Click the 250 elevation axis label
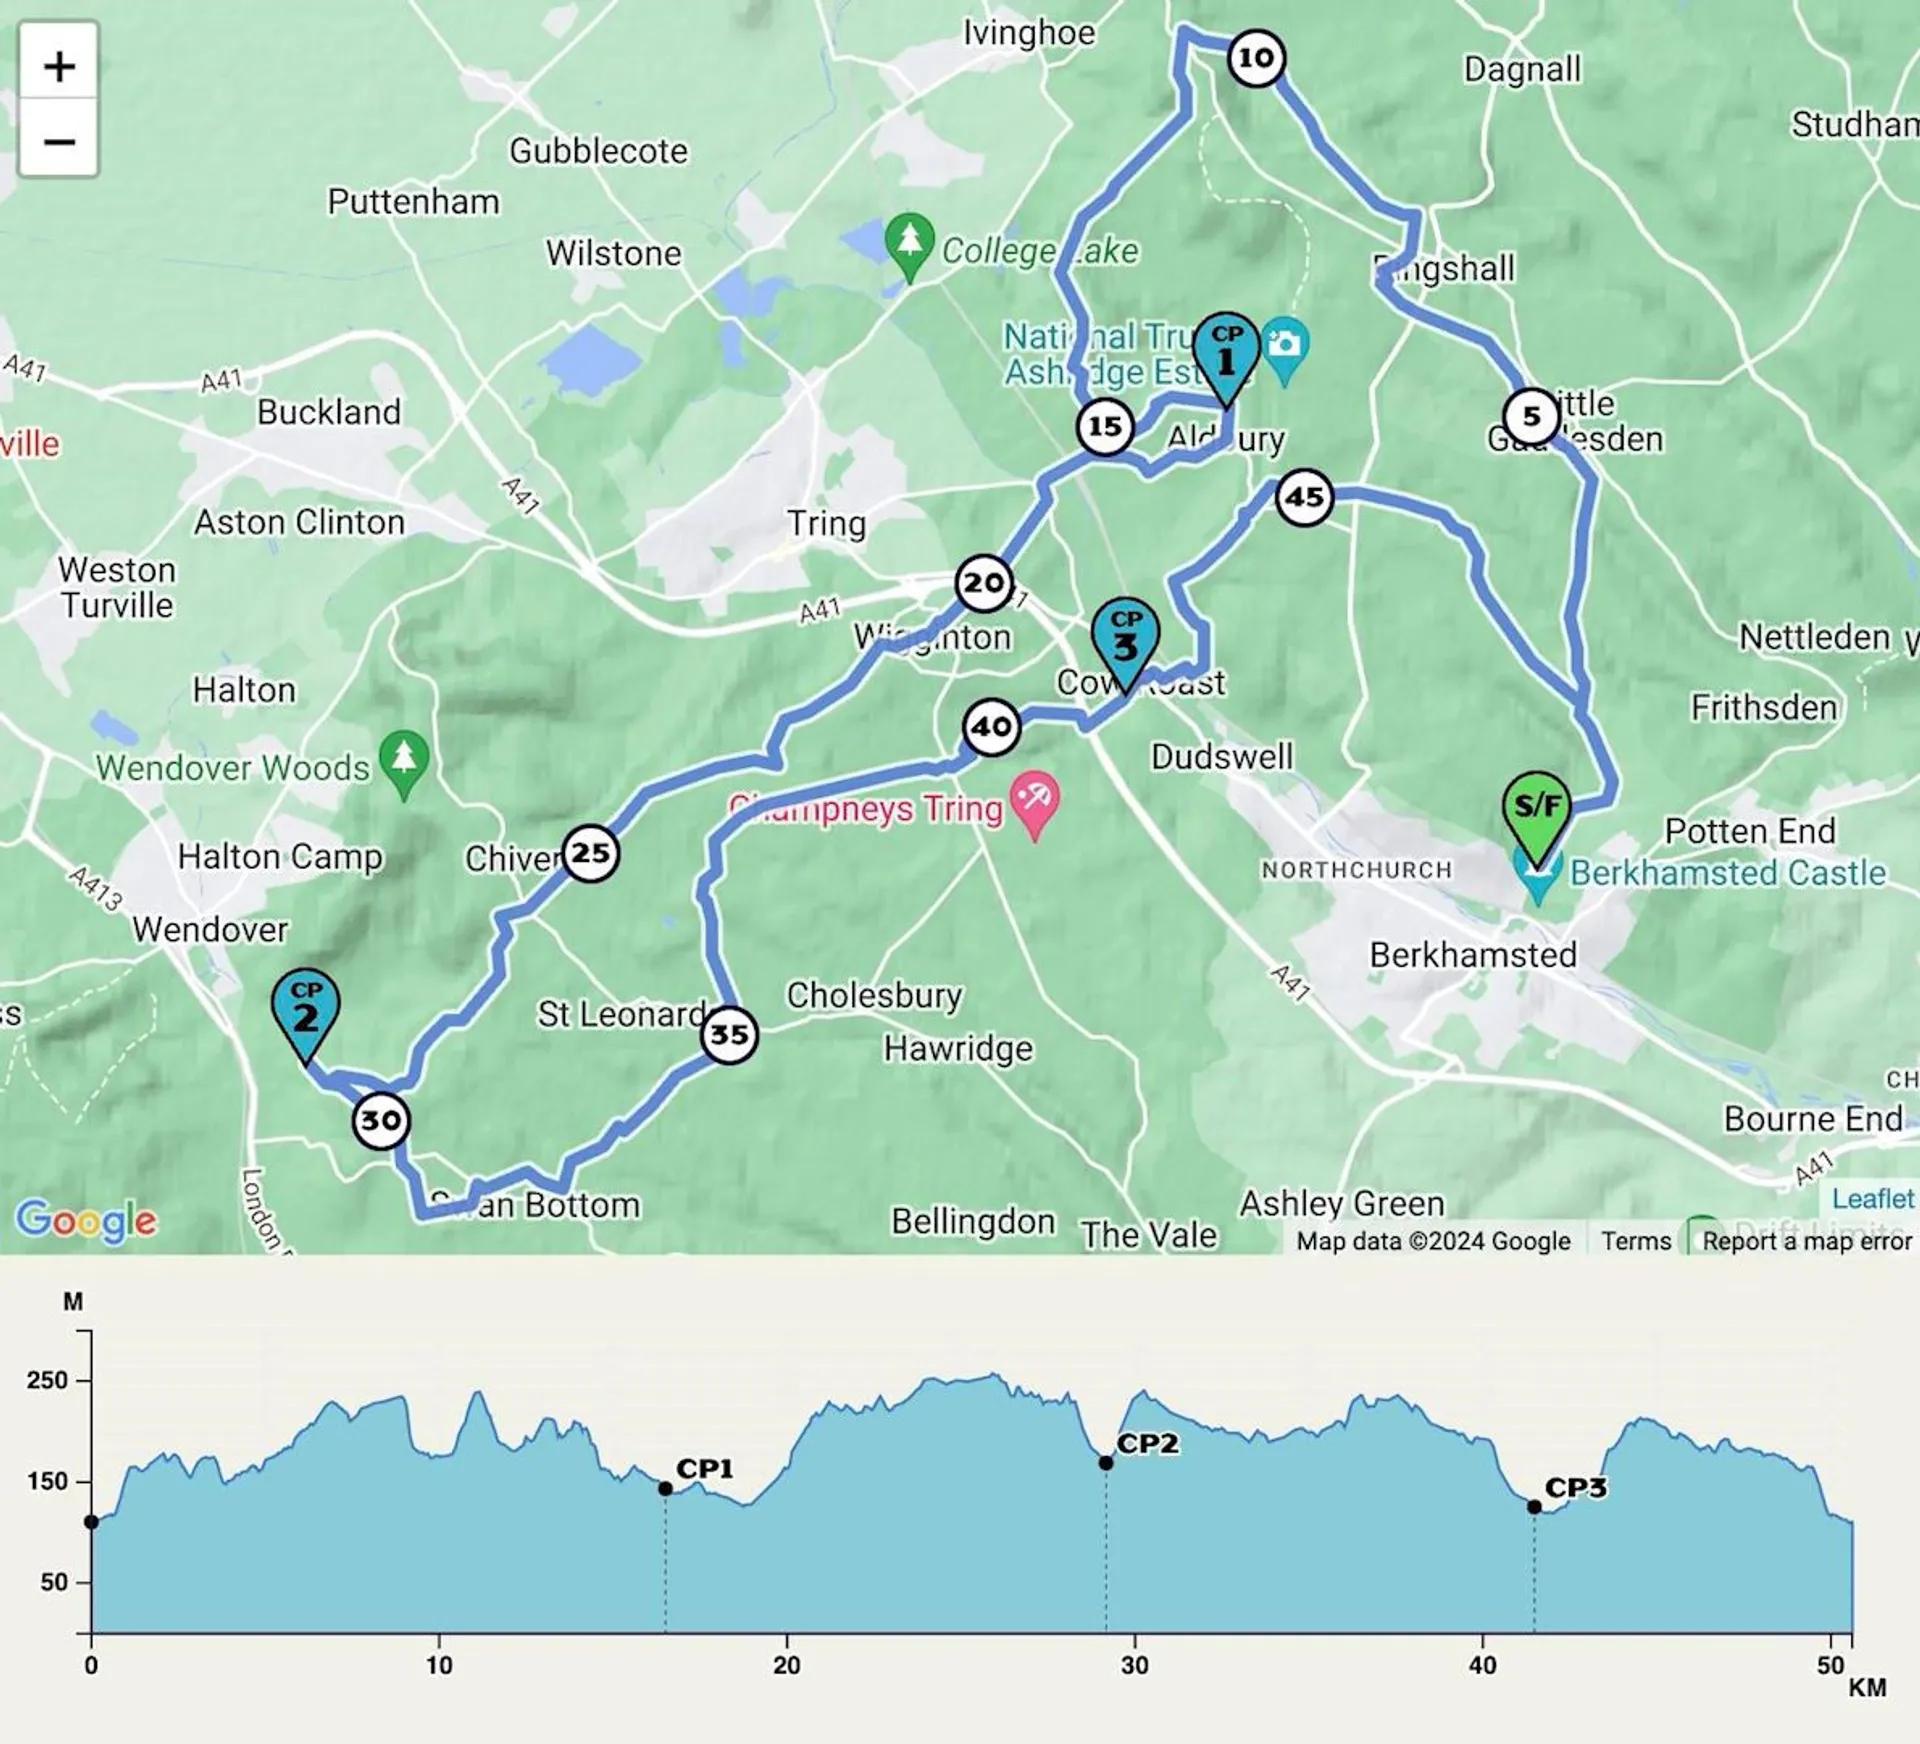 pos(46,1380)
